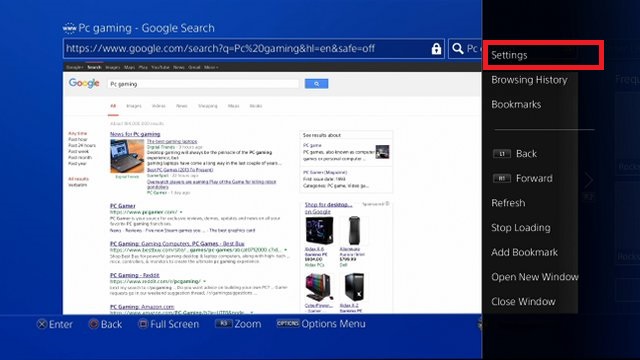The image size is (640, 360).
Task: Open the PC Gamer search result
Action: tap(122, 206)
